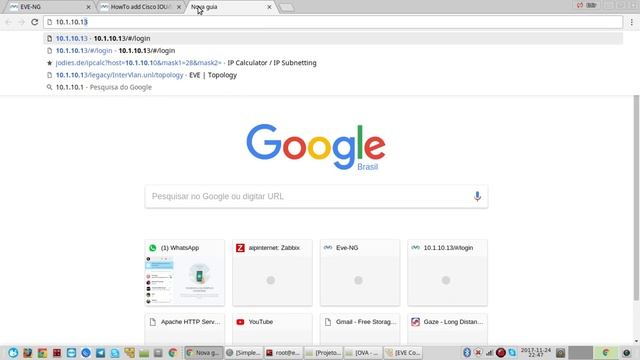Viewport: 640px width, 360px height.
Task: Open Chrome's three-dot menu
Action: pyautogui.click(x=632, y=22)
